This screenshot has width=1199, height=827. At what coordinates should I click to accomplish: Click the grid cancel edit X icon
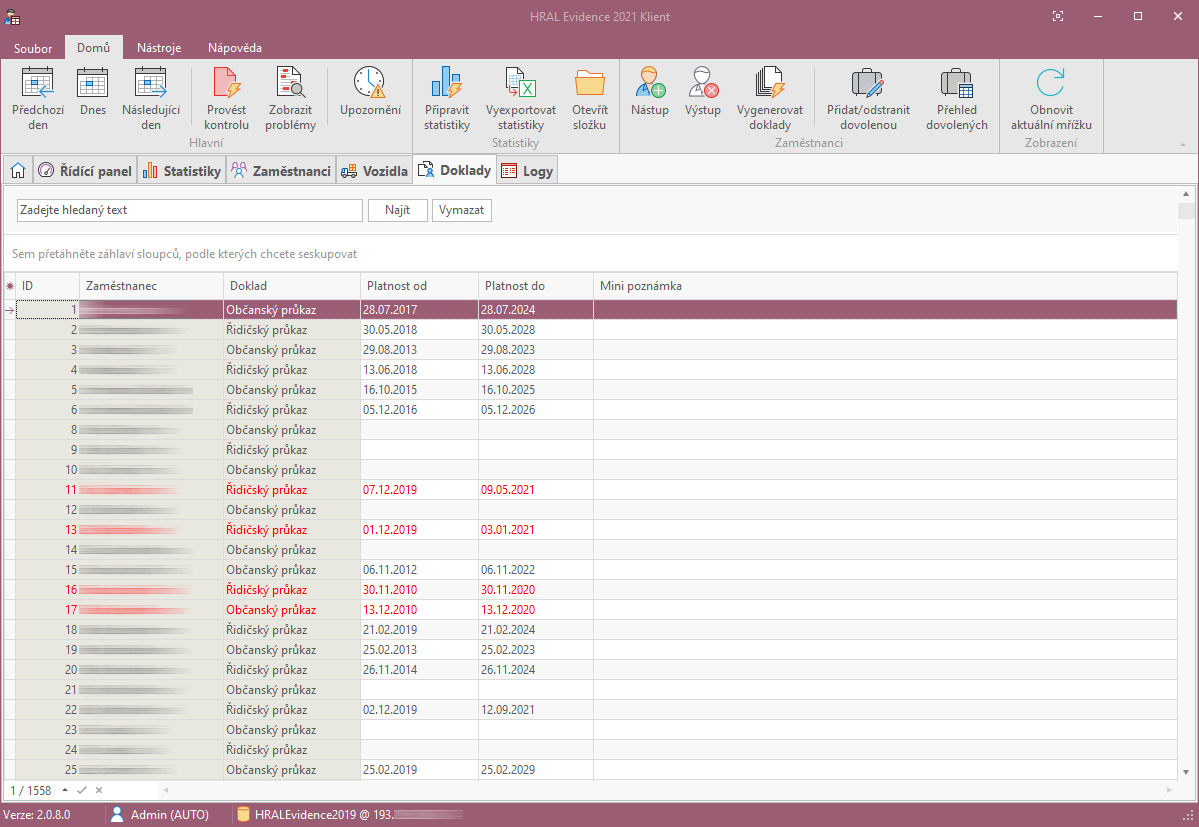[x=99, y=790]
